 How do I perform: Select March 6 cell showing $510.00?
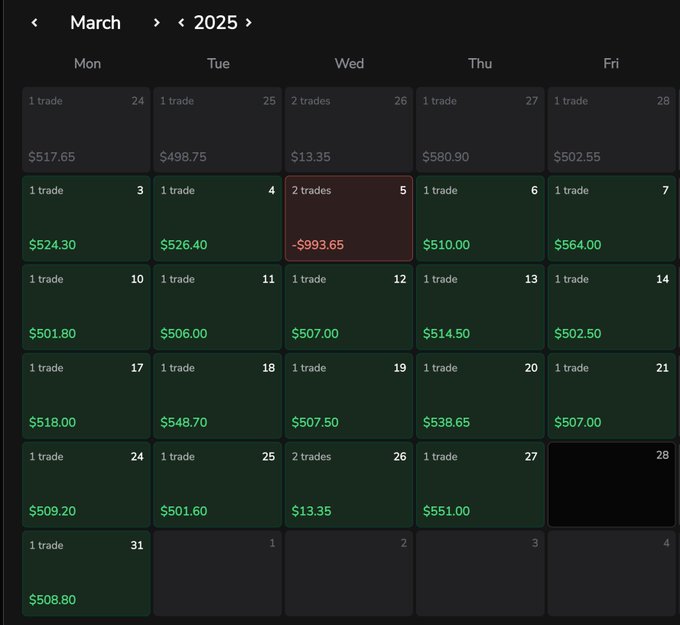point(480,219)
